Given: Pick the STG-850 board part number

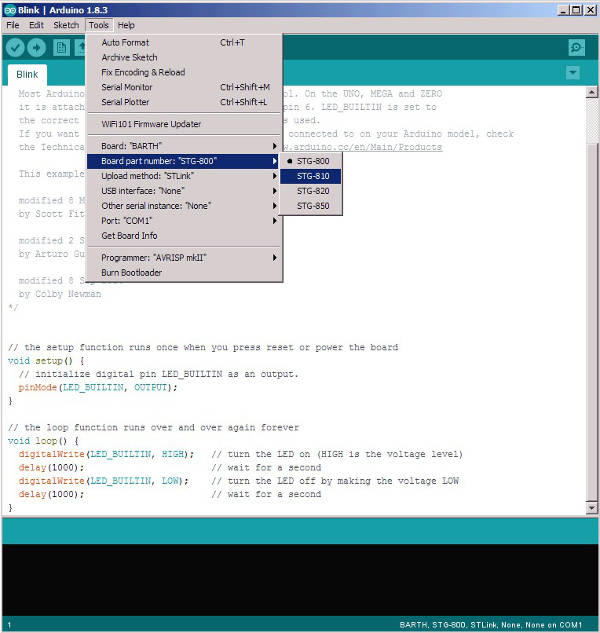Looking at the screenshot, I should [312, 206].
